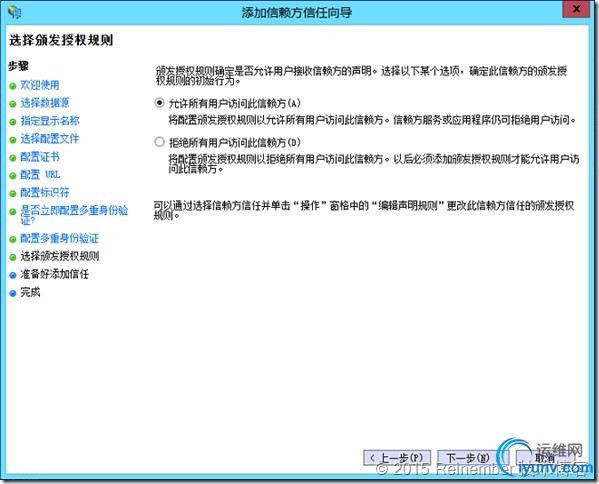This screenshot has height=484, width=599.
Task: Click the 添加信赖方信任向导 title text
Action: pyautogui.click(x=296, y=12)
